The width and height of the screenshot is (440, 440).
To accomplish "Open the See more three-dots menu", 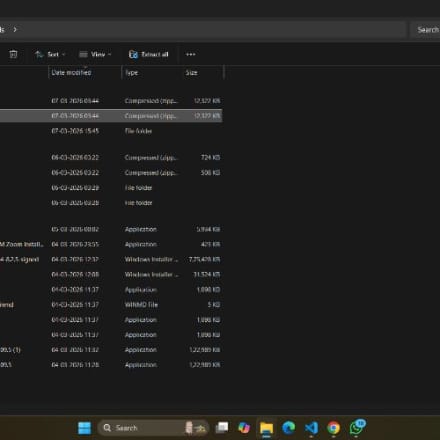I will pos(191,54).
